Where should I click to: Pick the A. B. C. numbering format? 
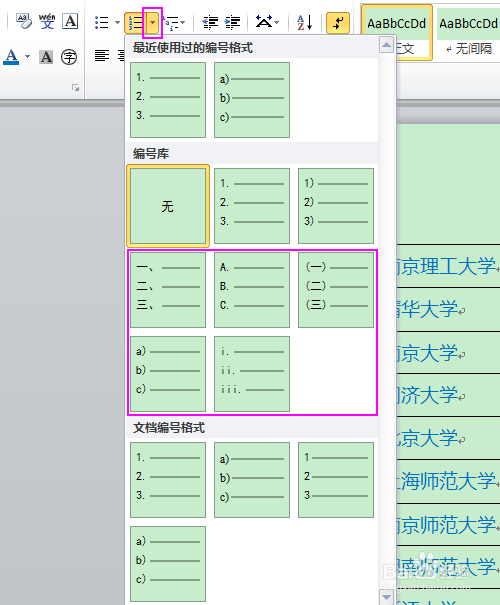click(252, 290)
